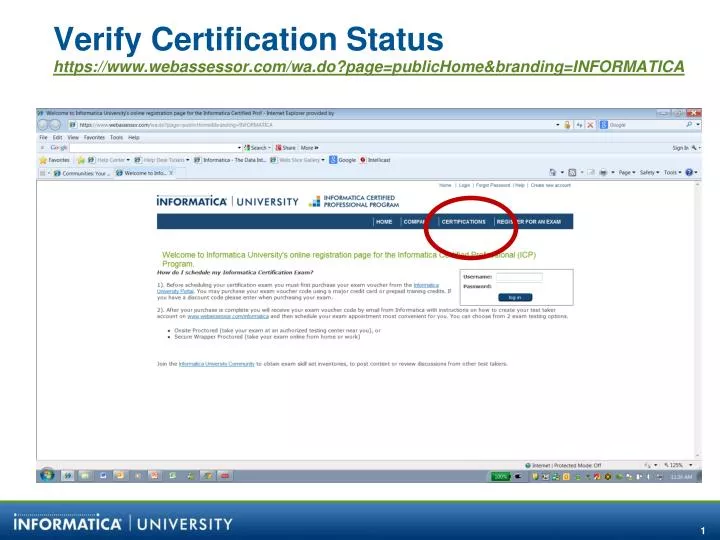Open the View menu
720x540 pixels.
(73, 137)
